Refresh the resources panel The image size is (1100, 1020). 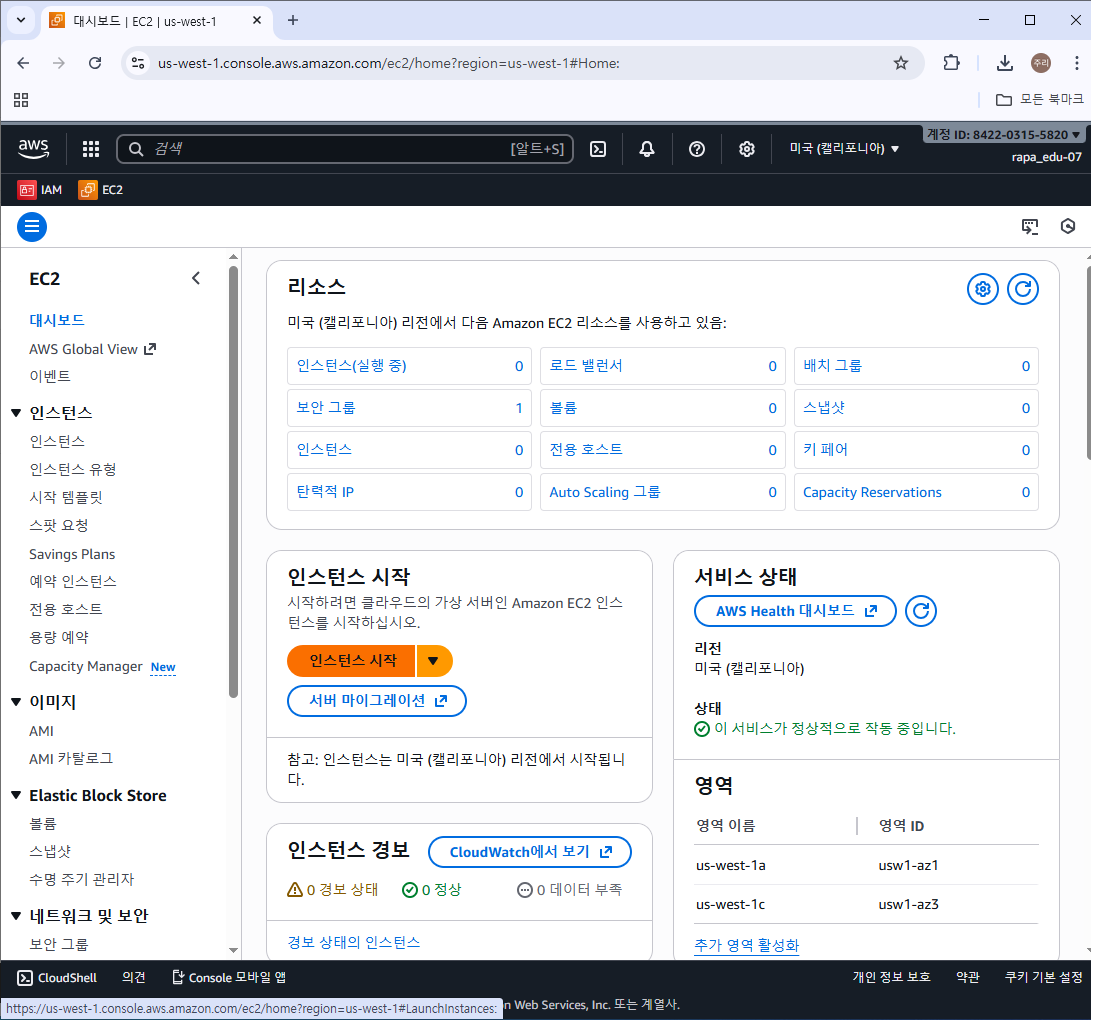point(1023,289)
